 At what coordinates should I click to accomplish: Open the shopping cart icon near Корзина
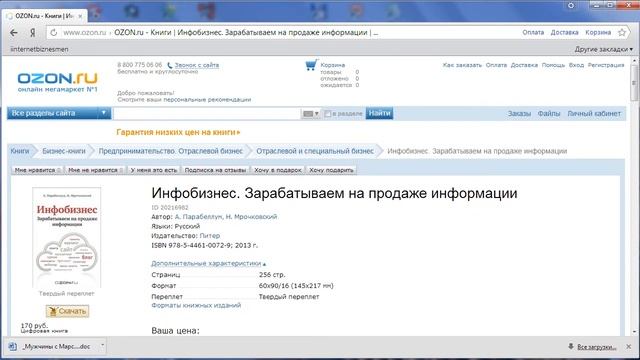pyautogui.click(x=311, y=65)
